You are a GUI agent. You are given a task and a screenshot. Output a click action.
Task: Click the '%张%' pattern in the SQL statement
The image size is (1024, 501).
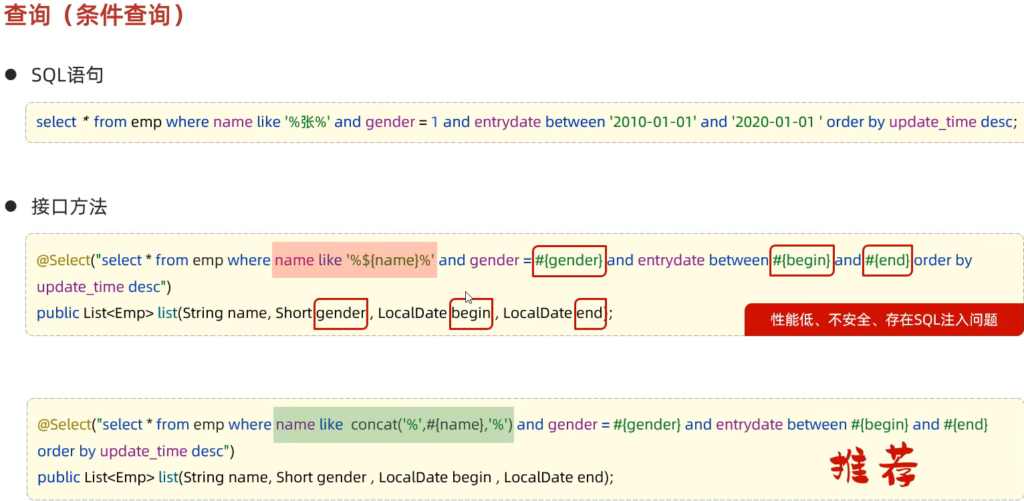click(308, 122)
